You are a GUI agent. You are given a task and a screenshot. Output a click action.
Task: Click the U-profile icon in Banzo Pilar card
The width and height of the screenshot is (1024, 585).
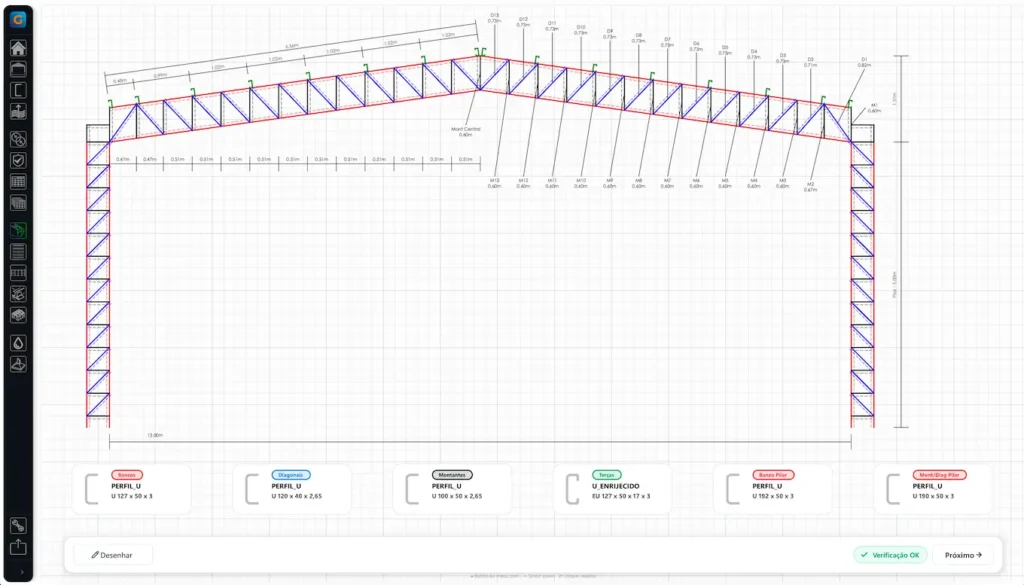pyautogui.click(x=733, y=490)
